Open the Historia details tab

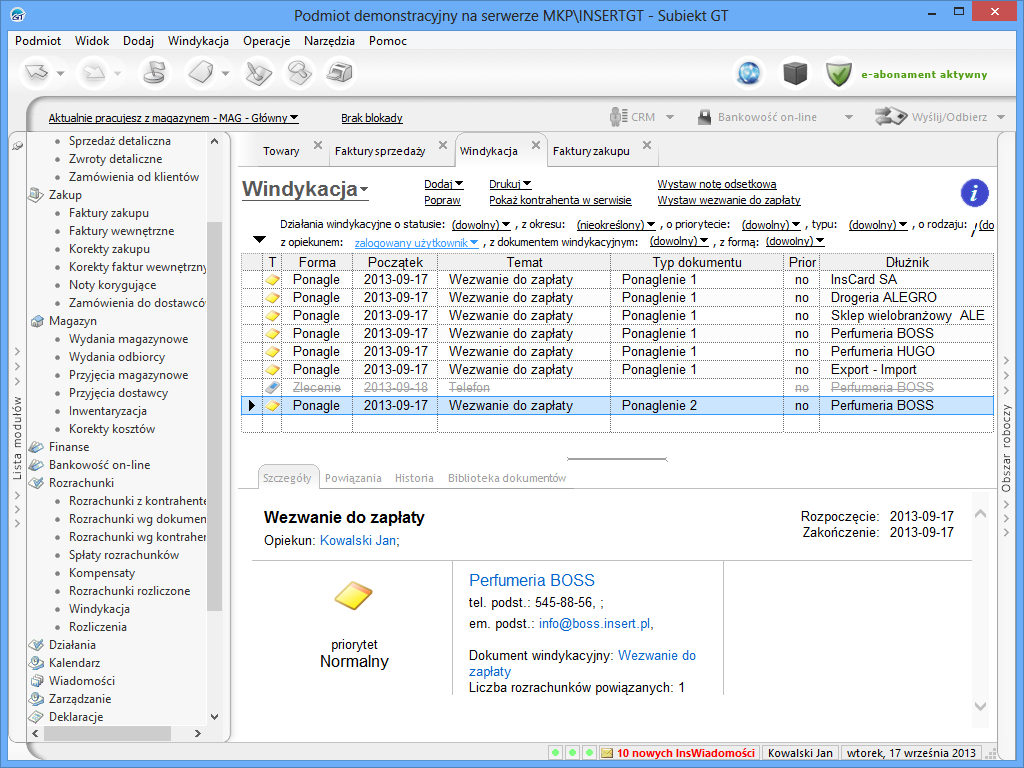point(414,478)
